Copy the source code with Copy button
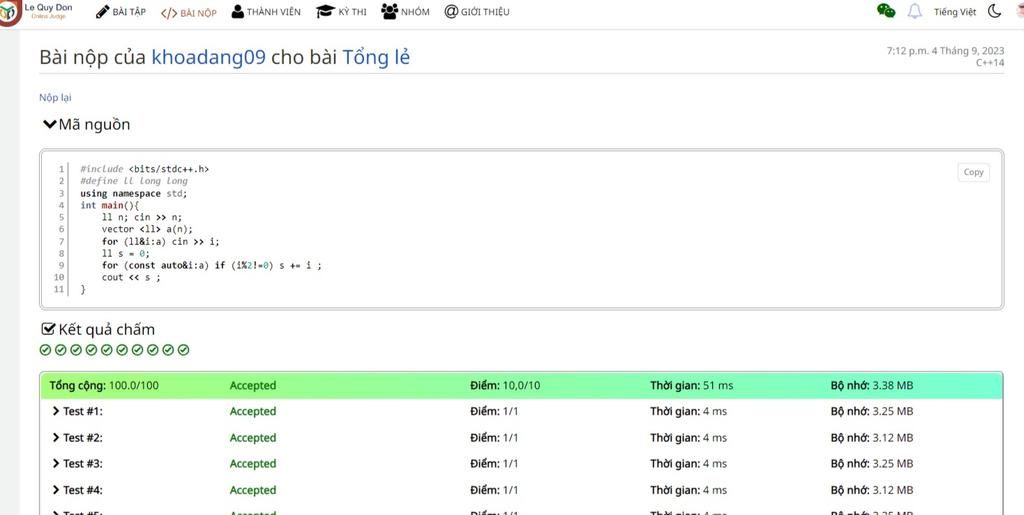Screen dimensions: 1024x515 point(973,172)
